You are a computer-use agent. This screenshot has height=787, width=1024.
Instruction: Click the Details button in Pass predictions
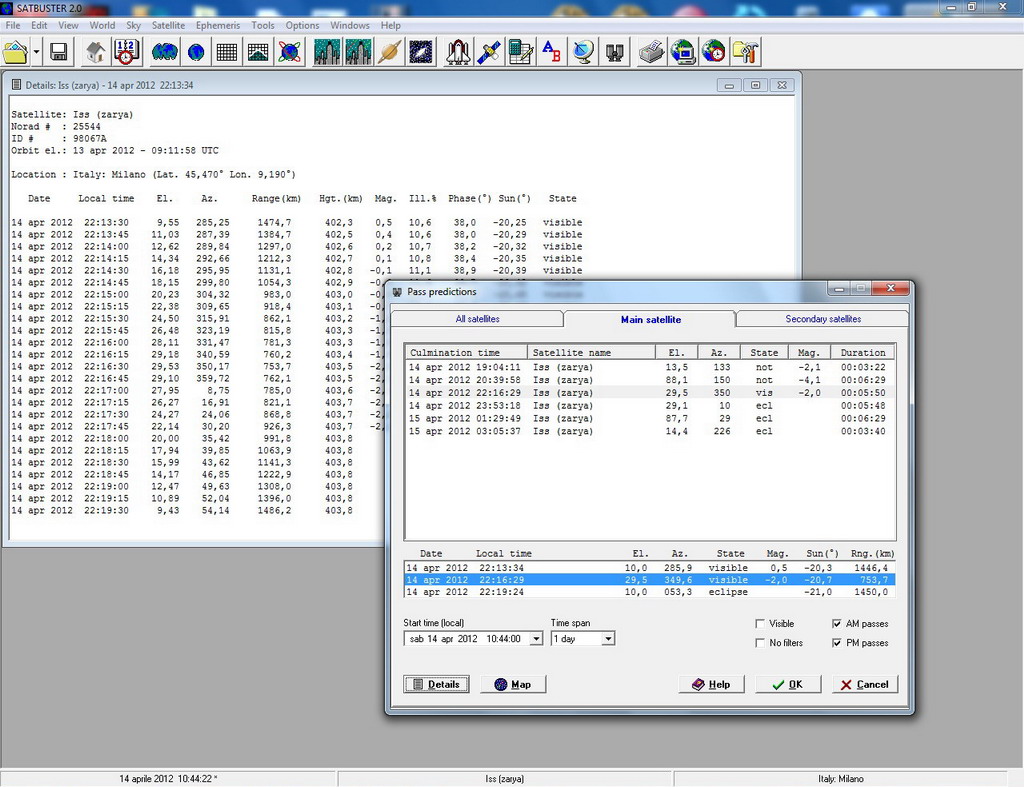point(436,684)
